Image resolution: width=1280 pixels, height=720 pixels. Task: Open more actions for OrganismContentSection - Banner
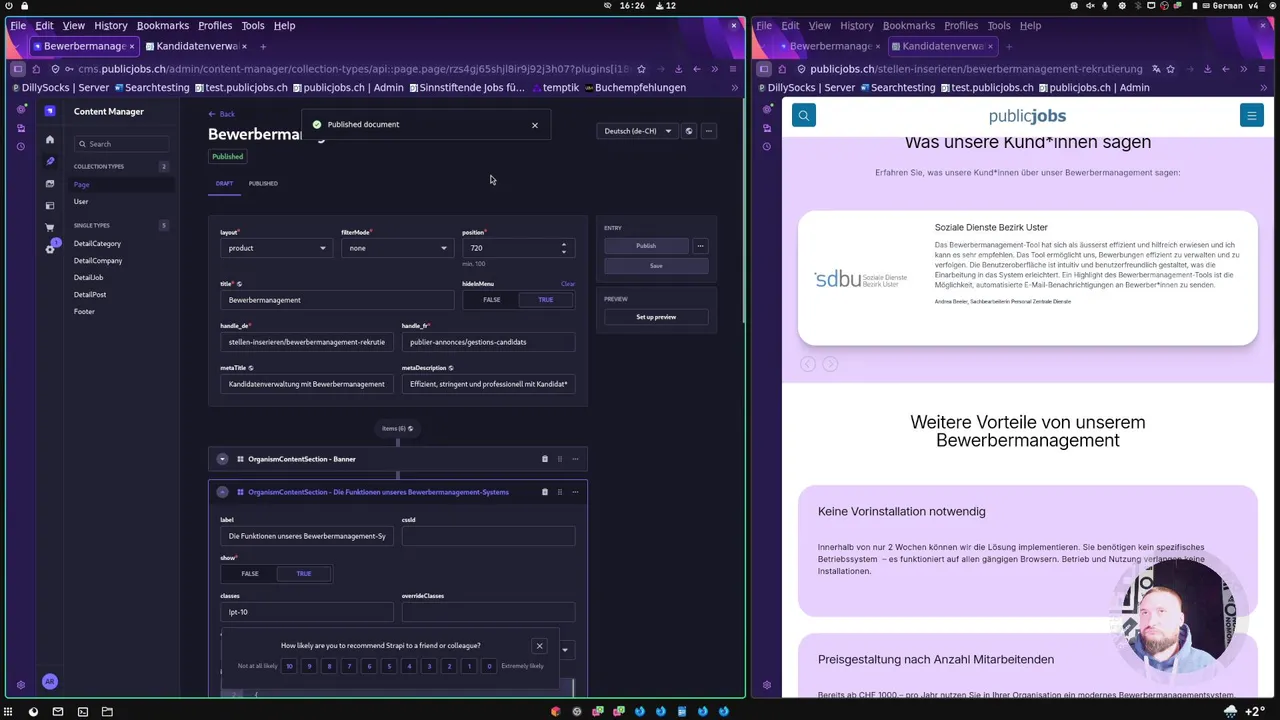pyautogui.click(x=575, y=459)
